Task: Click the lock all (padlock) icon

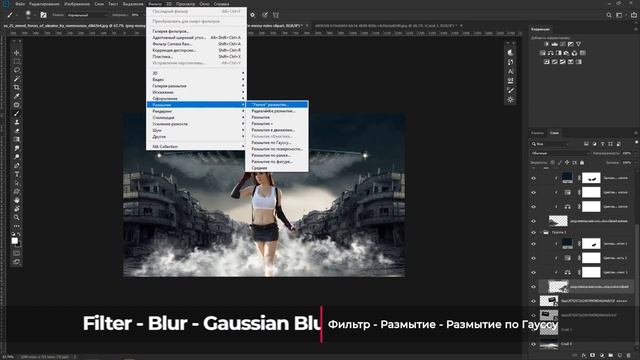Action: (x=582, y=162)
